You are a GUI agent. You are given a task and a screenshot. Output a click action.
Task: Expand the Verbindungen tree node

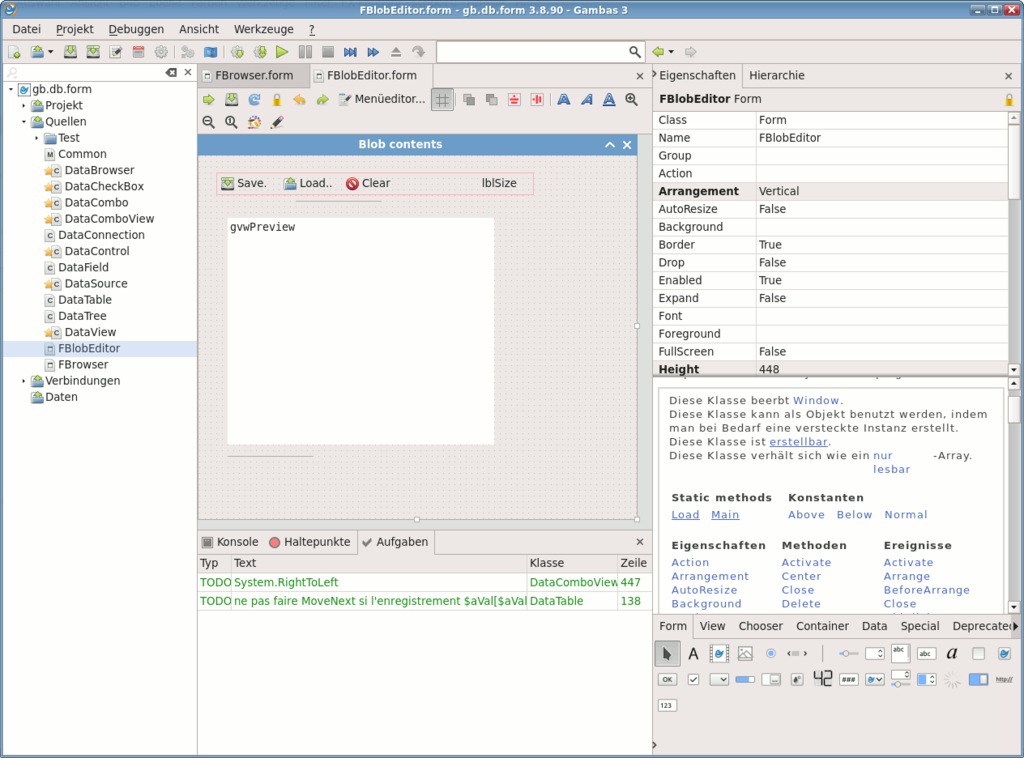click(24, 381)
